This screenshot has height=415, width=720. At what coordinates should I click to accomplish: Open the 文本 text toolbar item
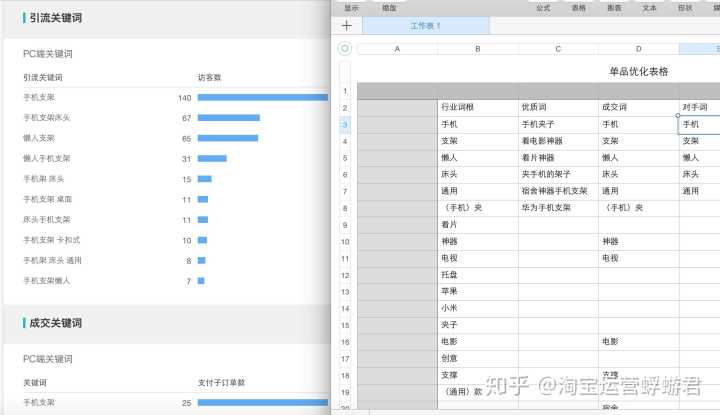pyautogui.click(x=649, y=7)
